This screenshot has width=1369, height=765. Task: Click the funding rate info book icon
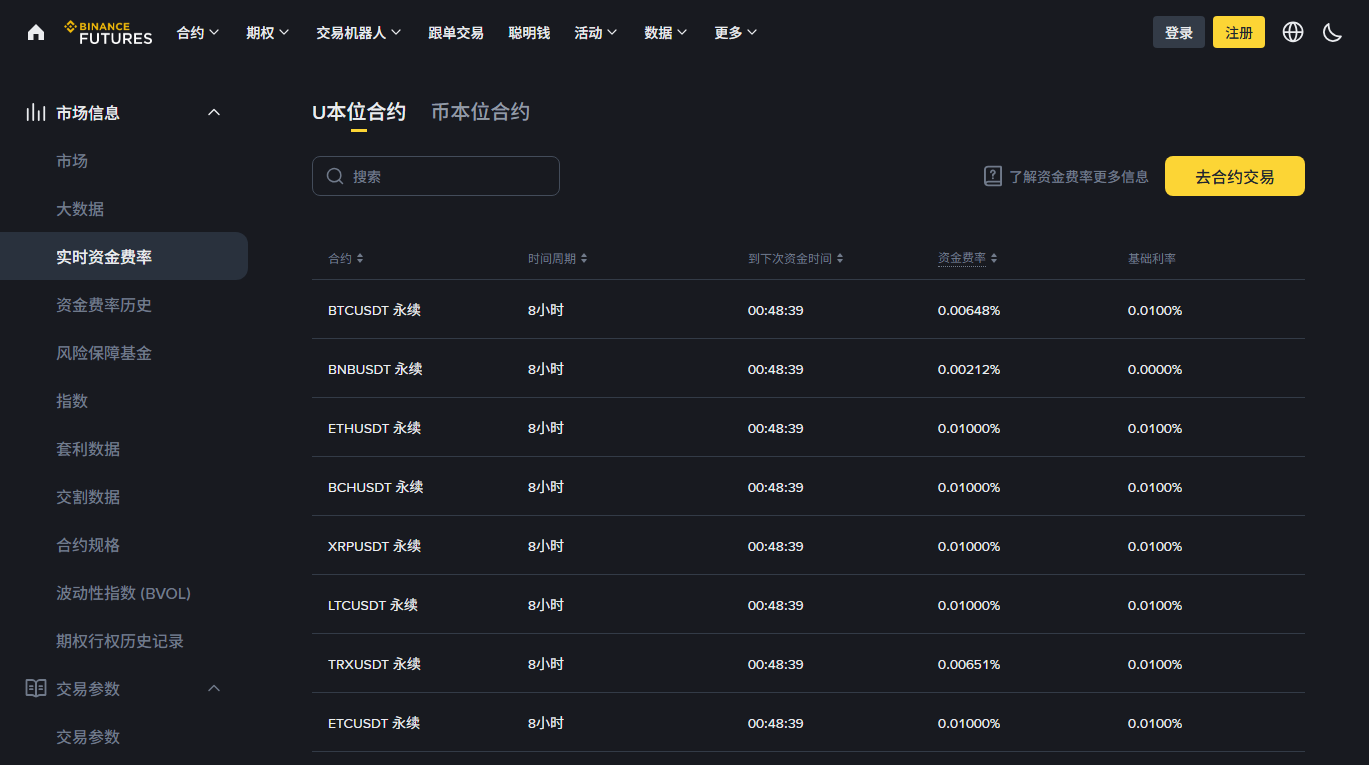[x=993, y=176]
